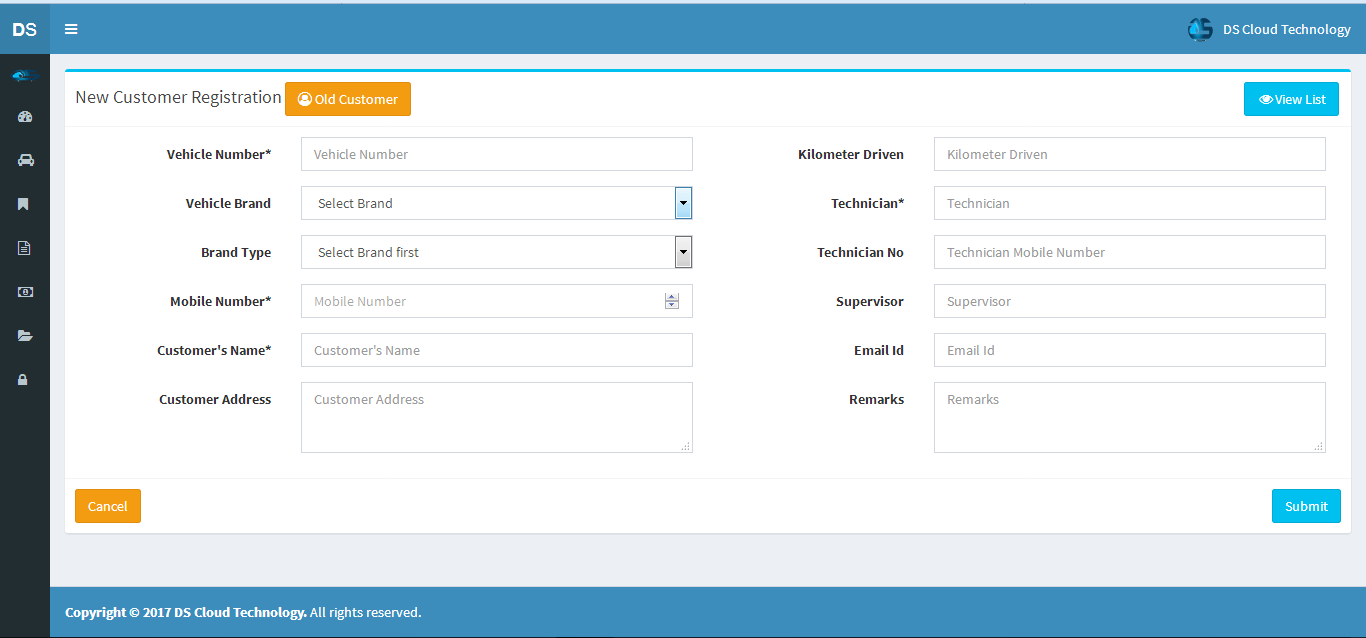Open the dashboard via the speedometer icon

(x=23, y=117)
